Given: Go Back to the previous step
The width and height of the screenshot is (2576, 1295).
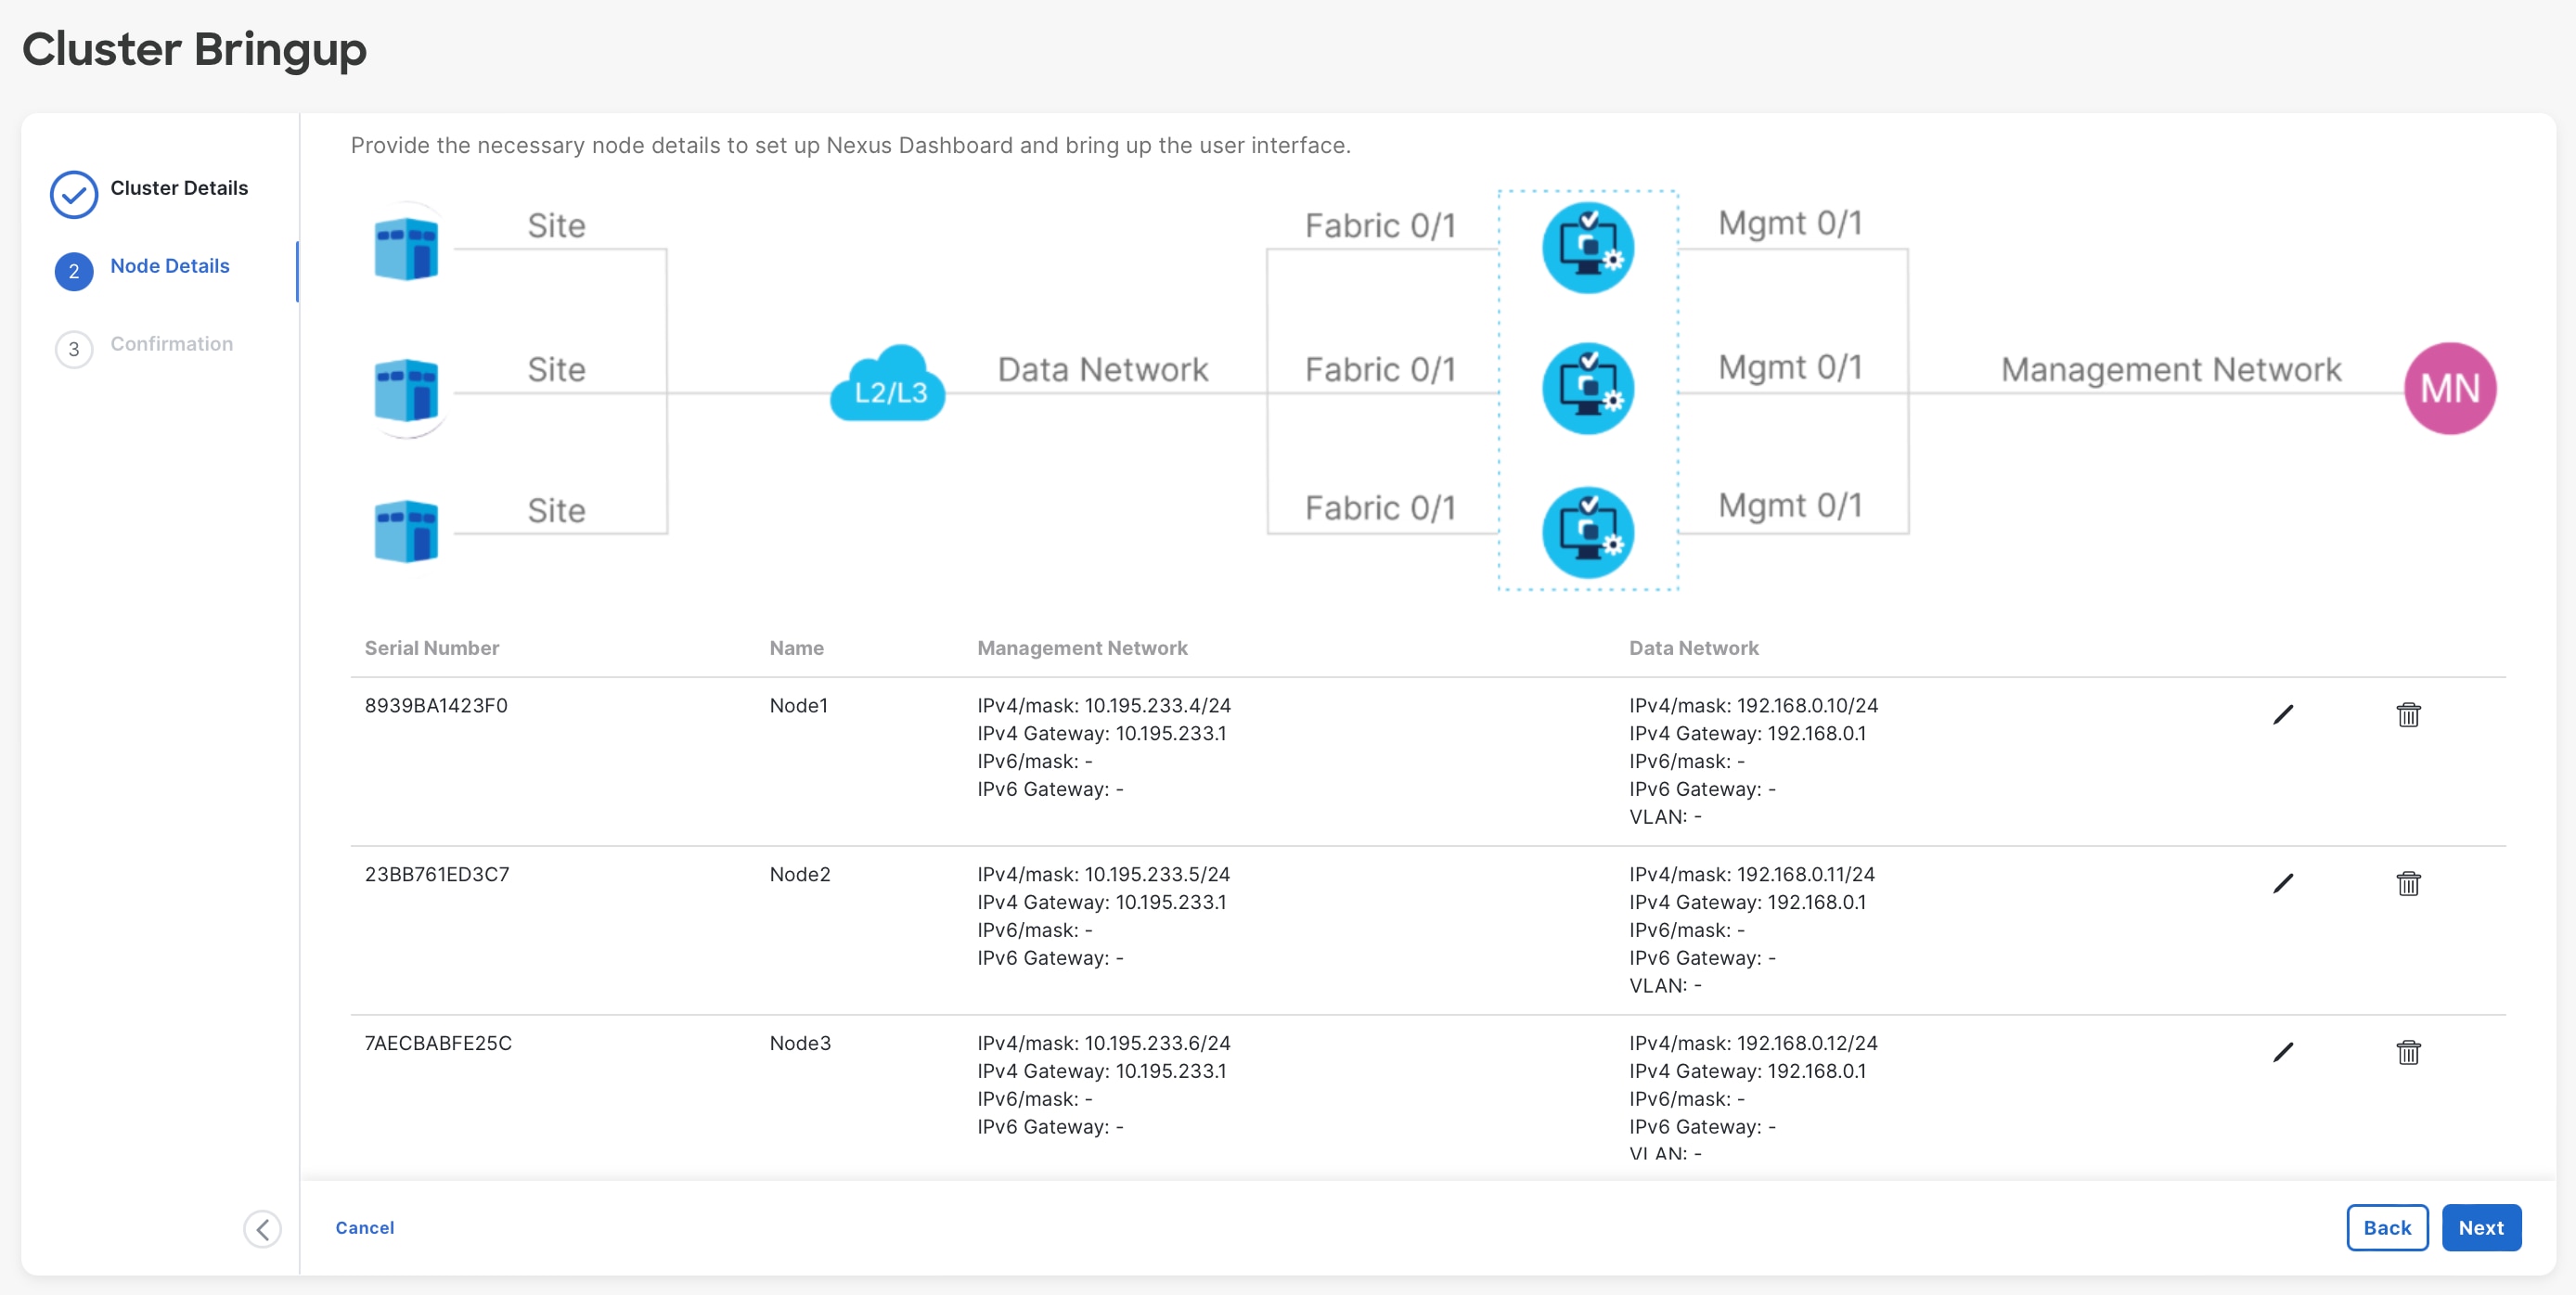Looking at the screenshot, I should click(x=2387, y=1228).
